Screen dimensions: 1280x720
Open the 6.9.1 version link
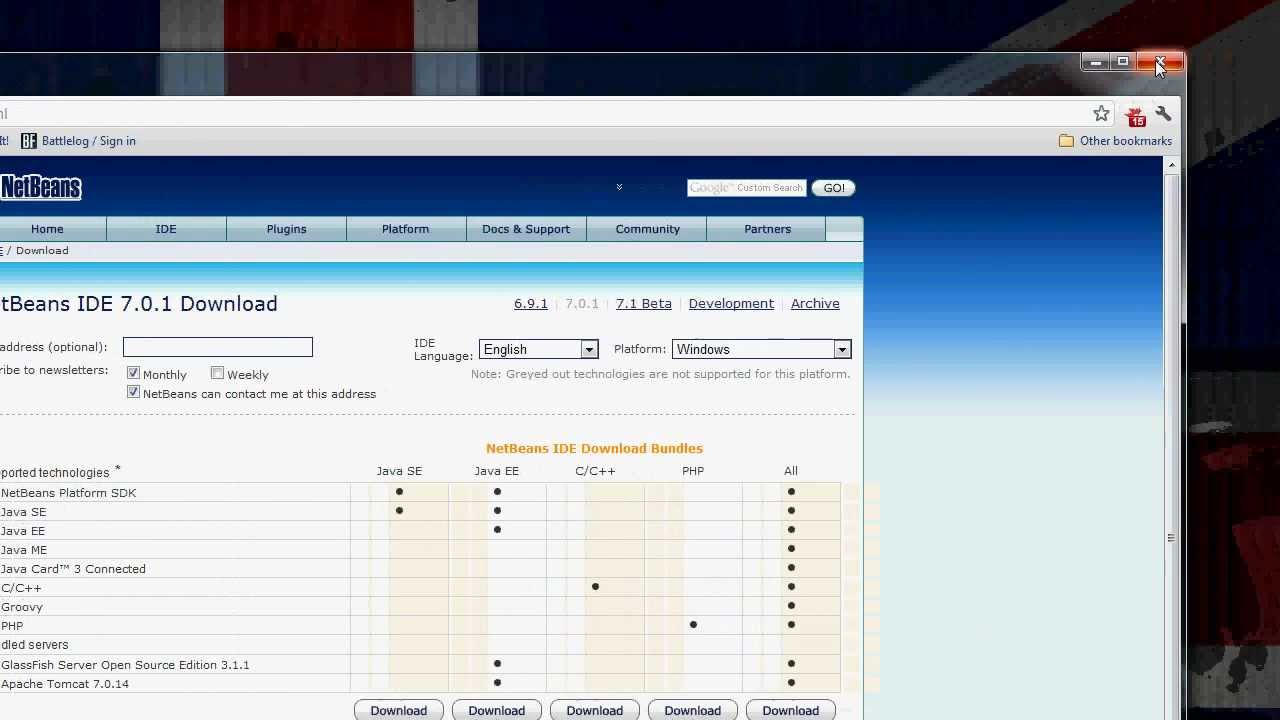[x=531, y=304]
